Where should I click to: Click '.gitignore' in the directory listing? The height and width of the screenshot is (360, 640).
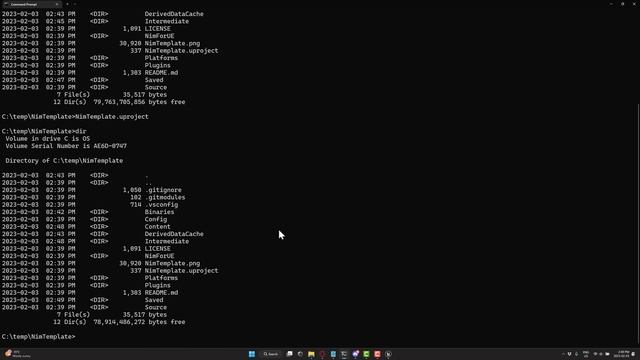point(163,190)
